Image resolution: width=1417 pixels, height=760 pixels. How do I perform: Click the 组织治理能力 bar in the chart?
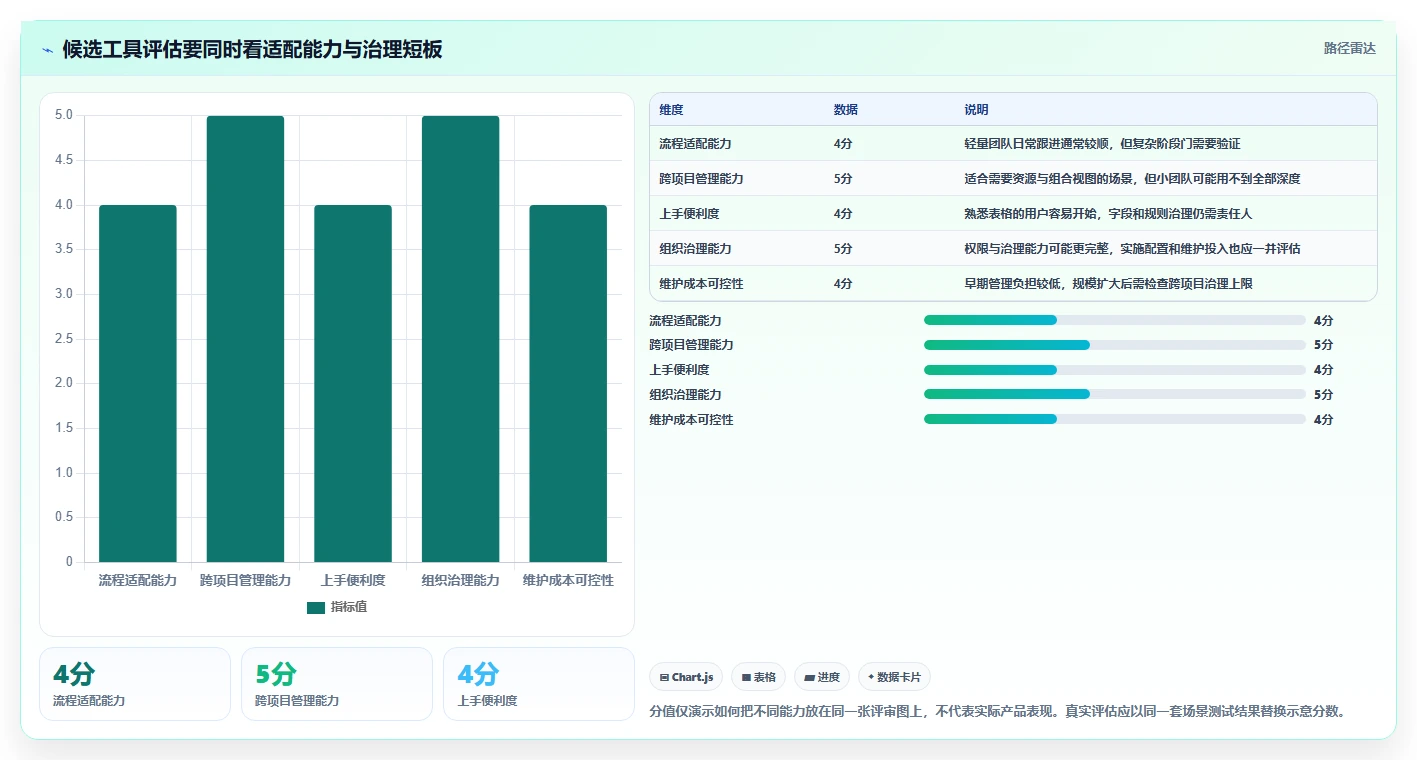(460, 339)
